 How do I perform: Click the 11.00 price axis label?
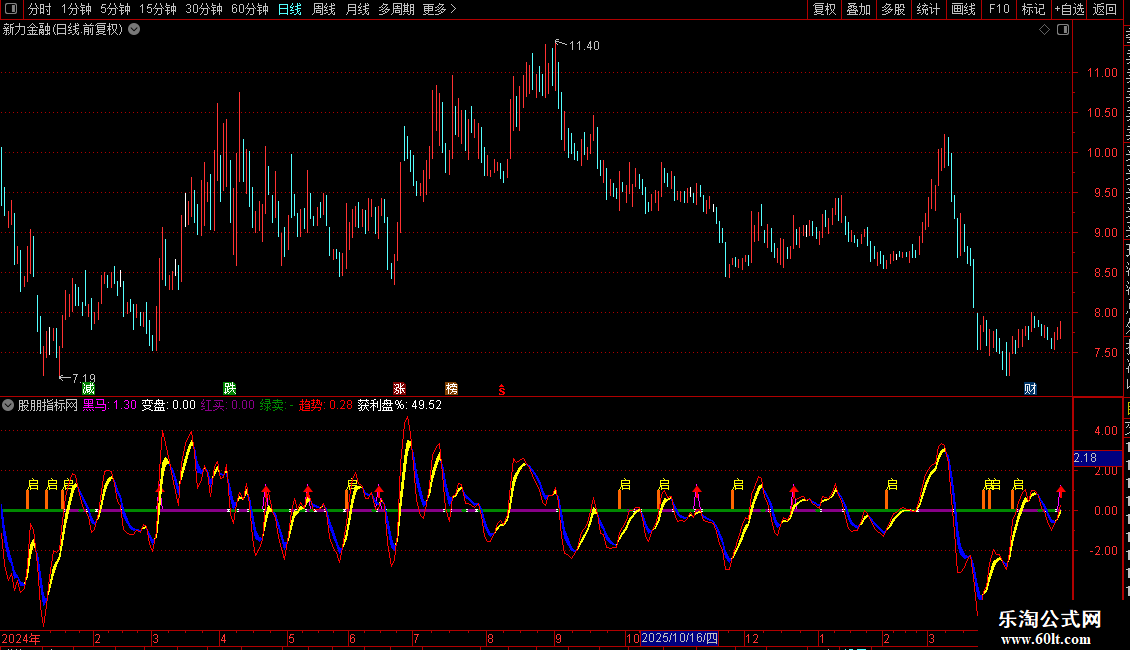(1102, 73)
